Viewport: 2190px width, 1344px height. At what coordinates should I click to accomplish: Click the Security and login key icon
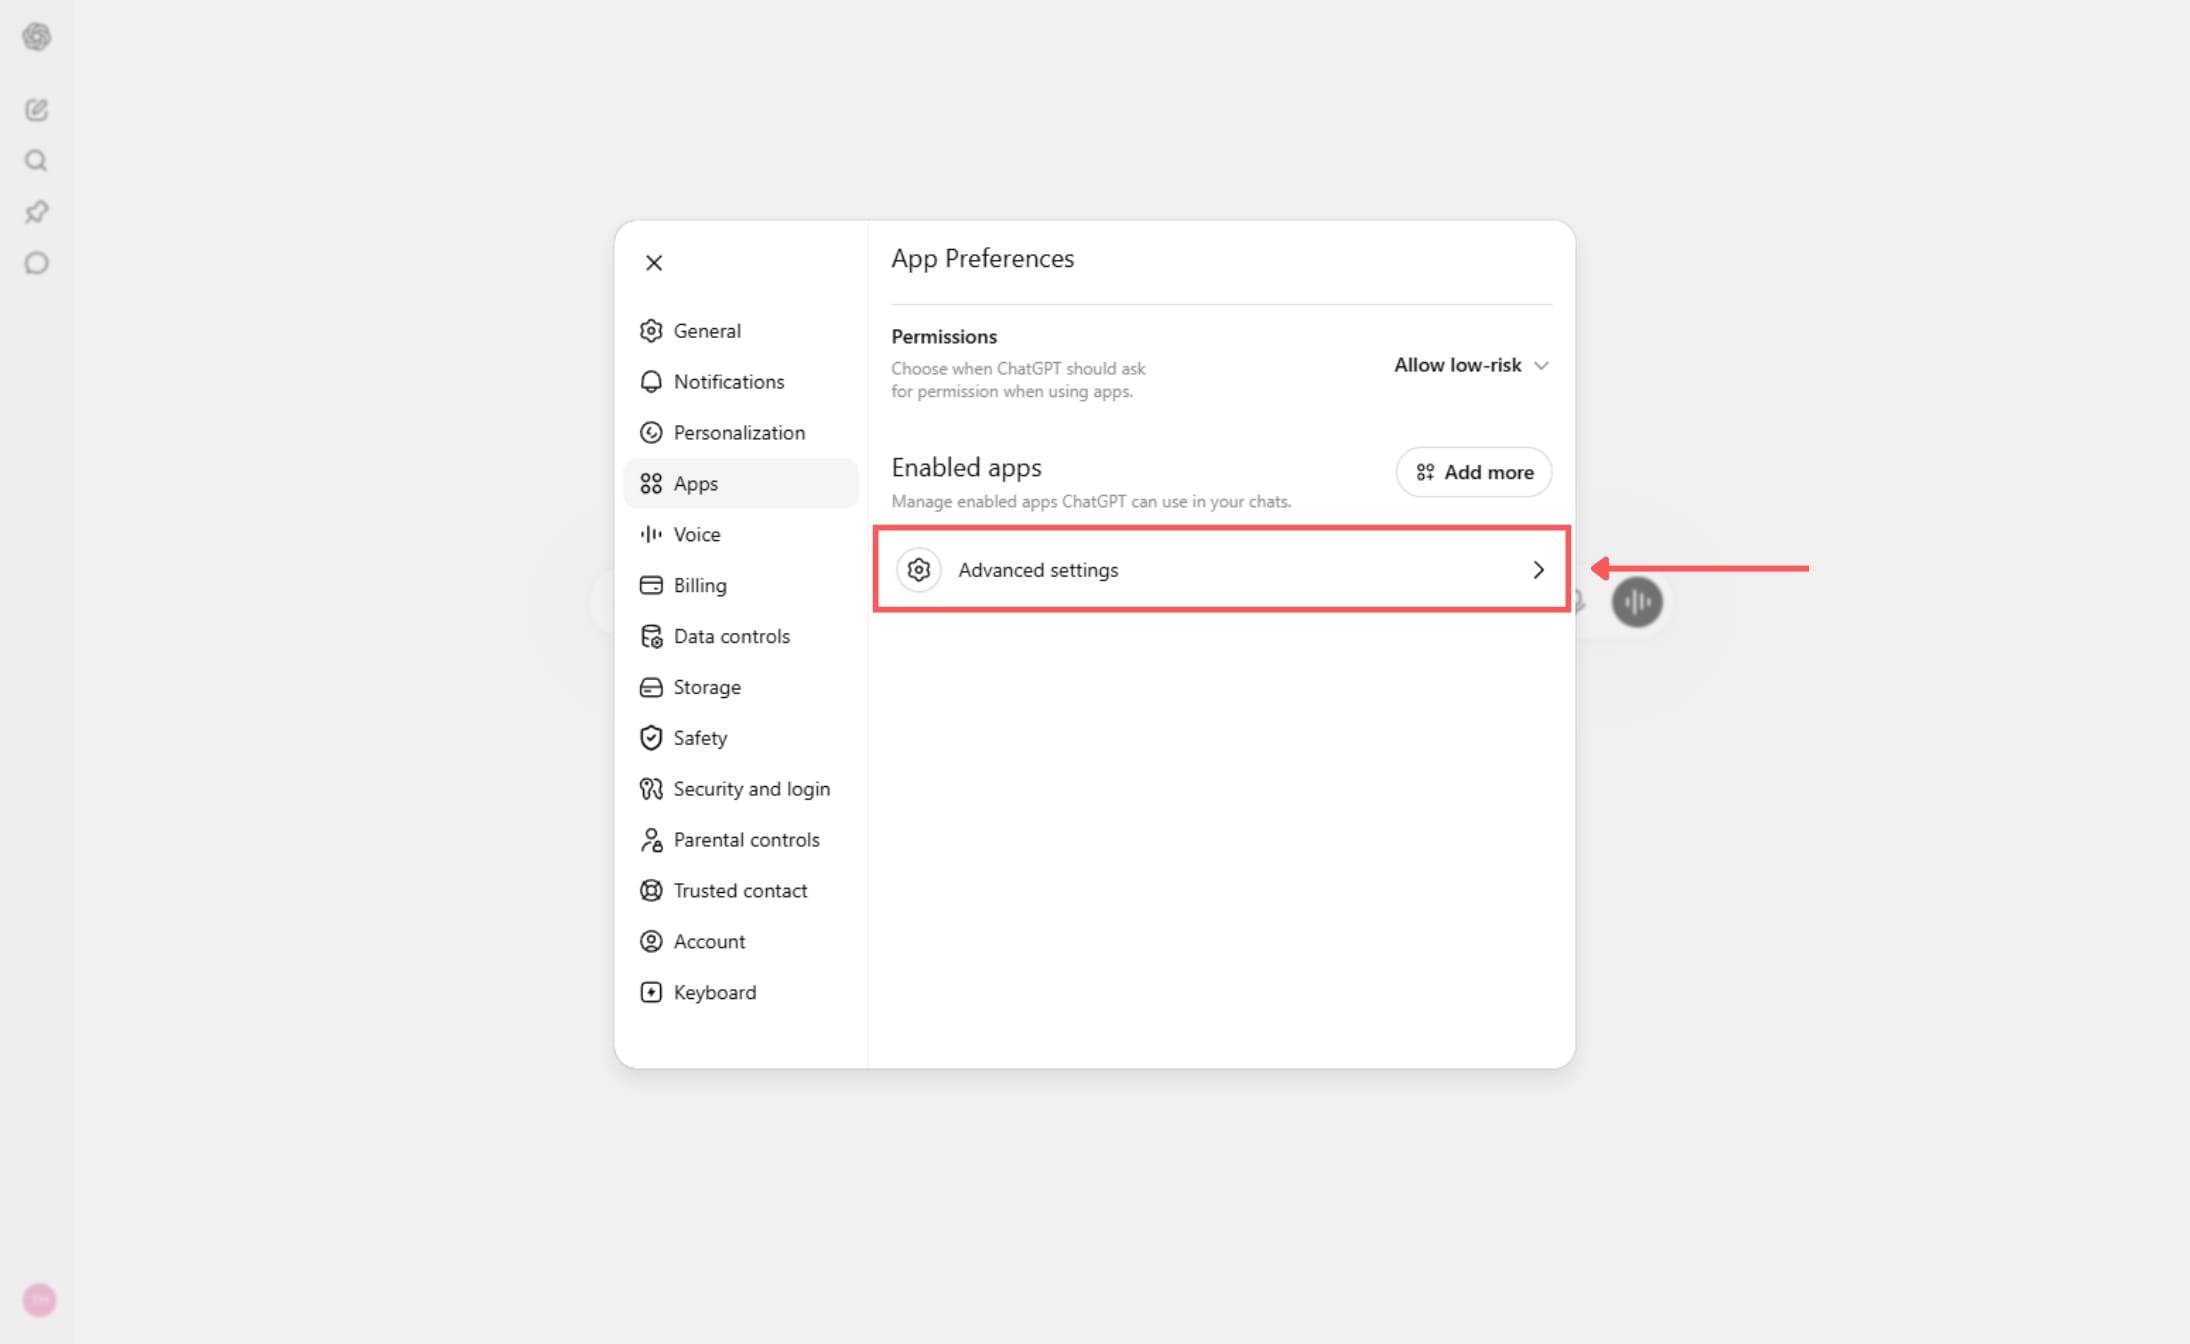click(651, 789)
